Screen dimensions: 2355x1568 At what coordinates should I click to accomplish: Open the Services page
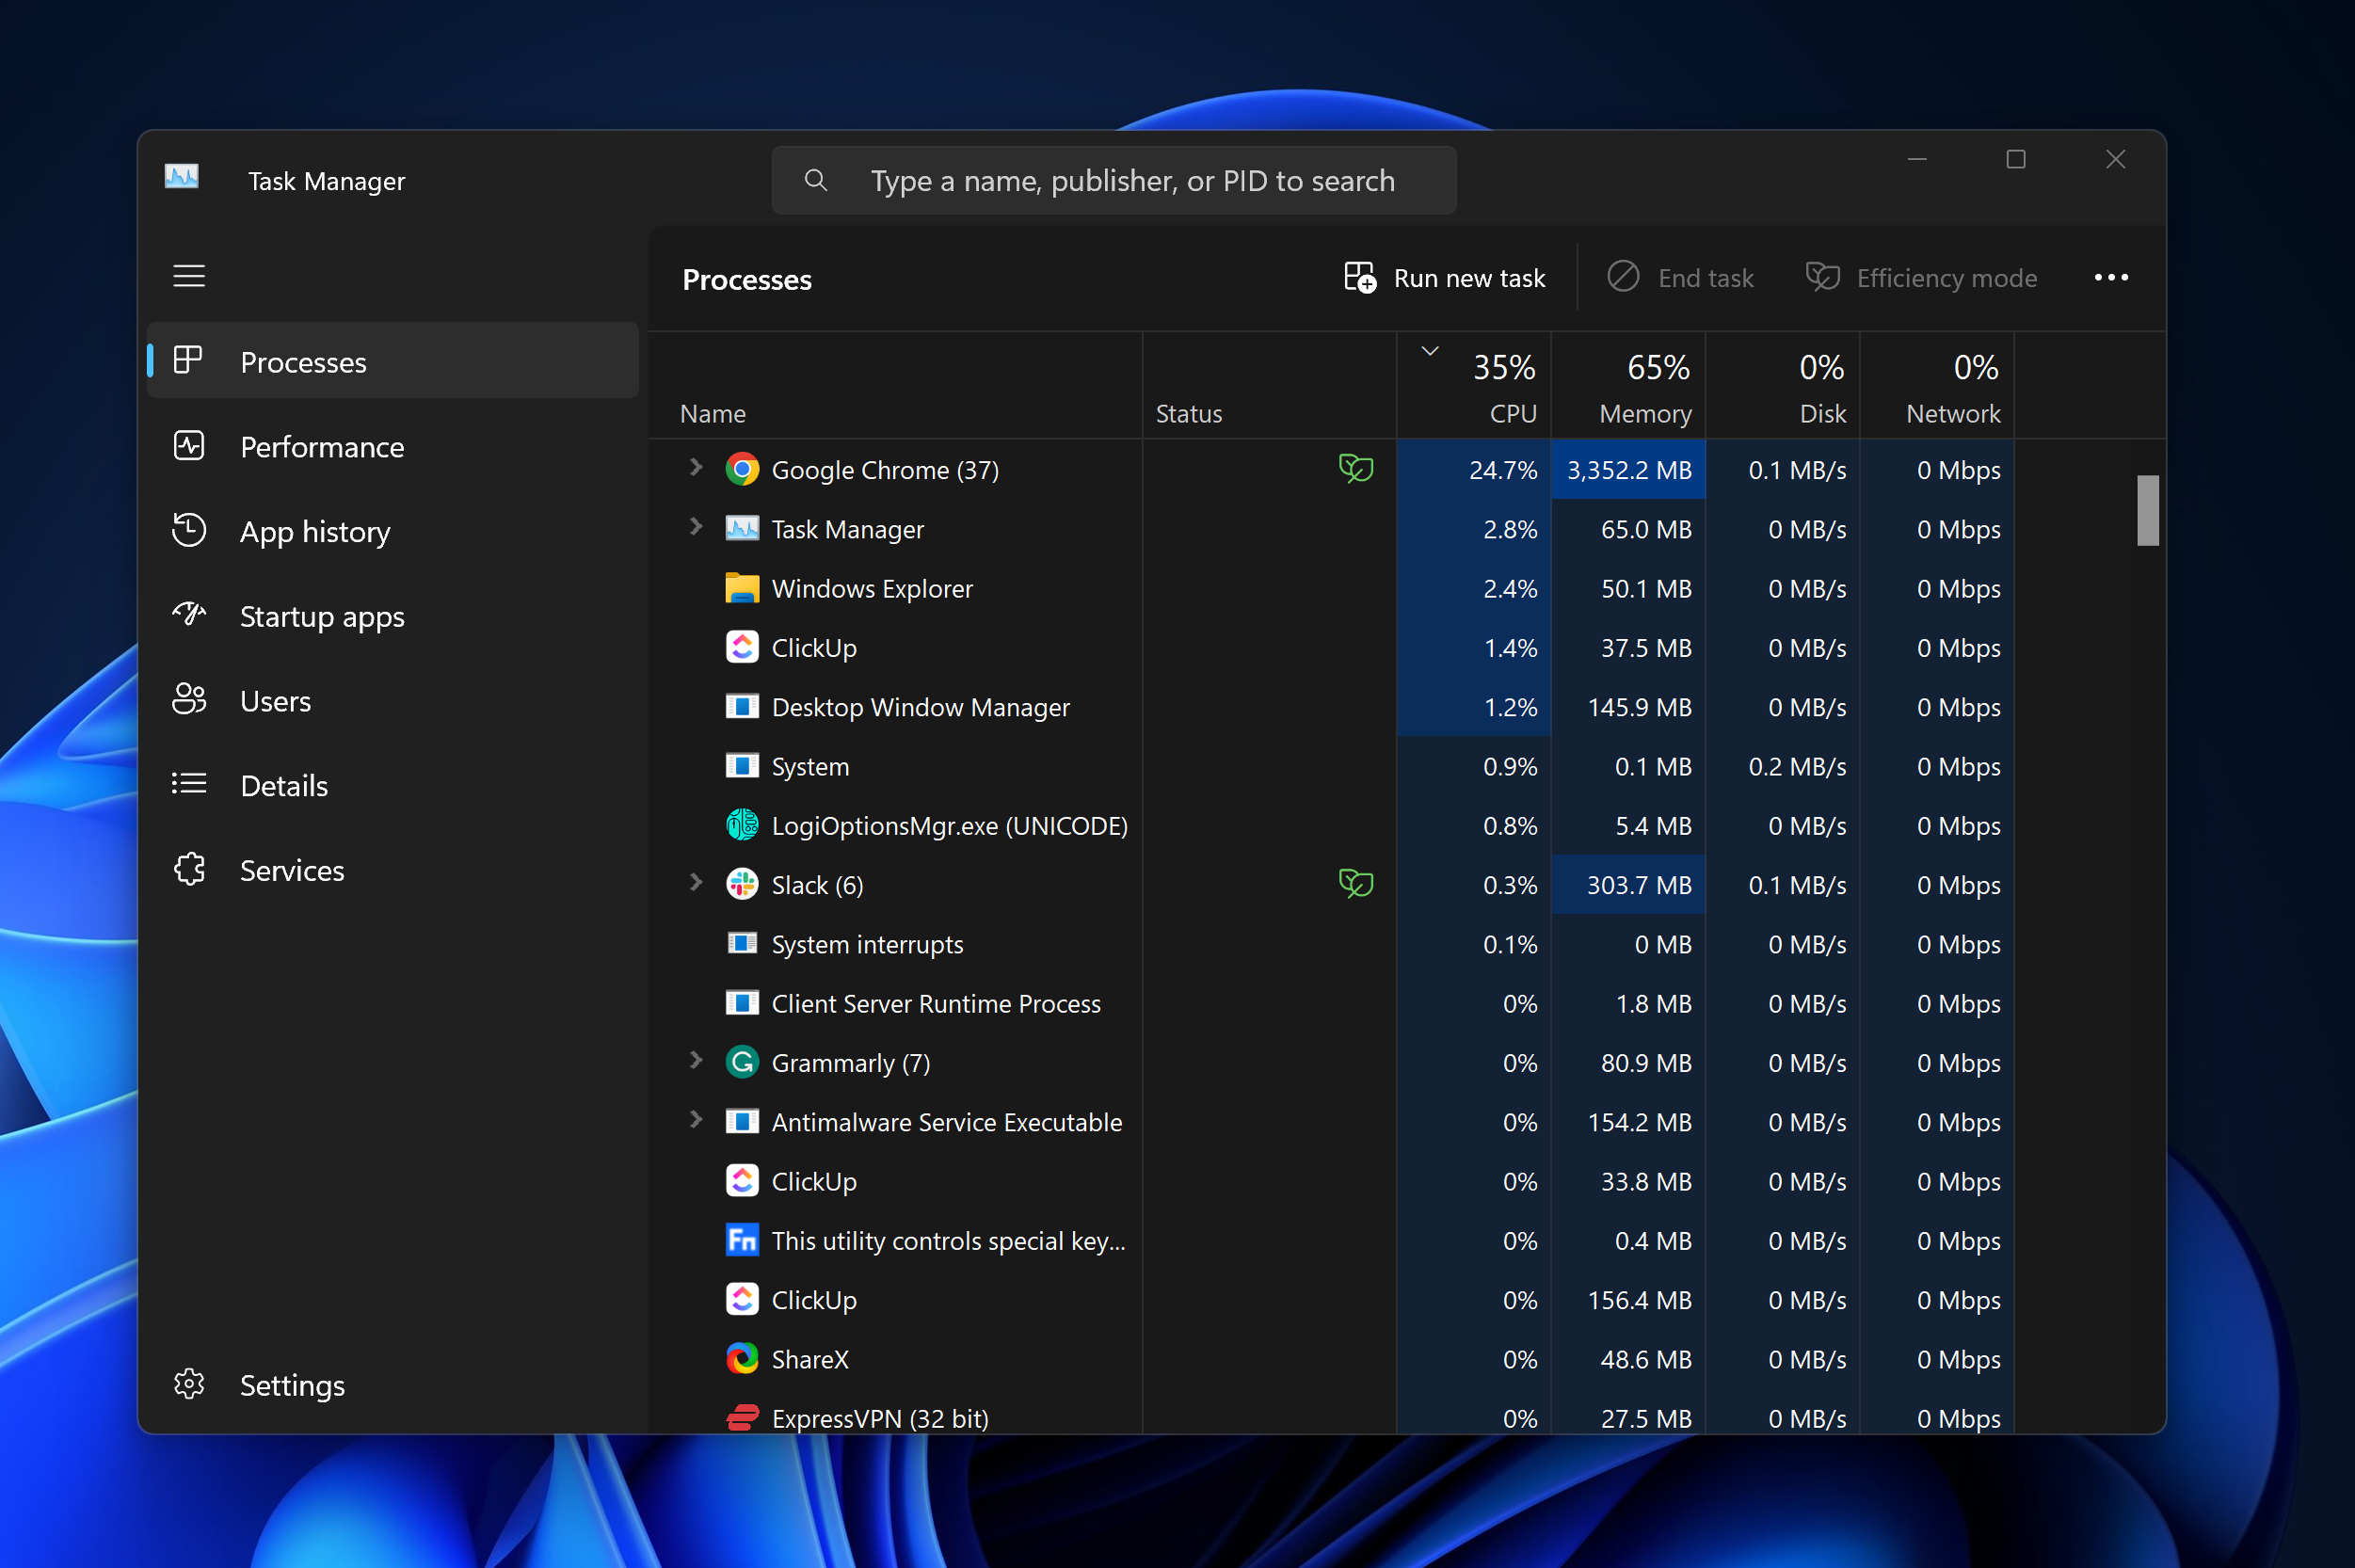click(393, 870)
